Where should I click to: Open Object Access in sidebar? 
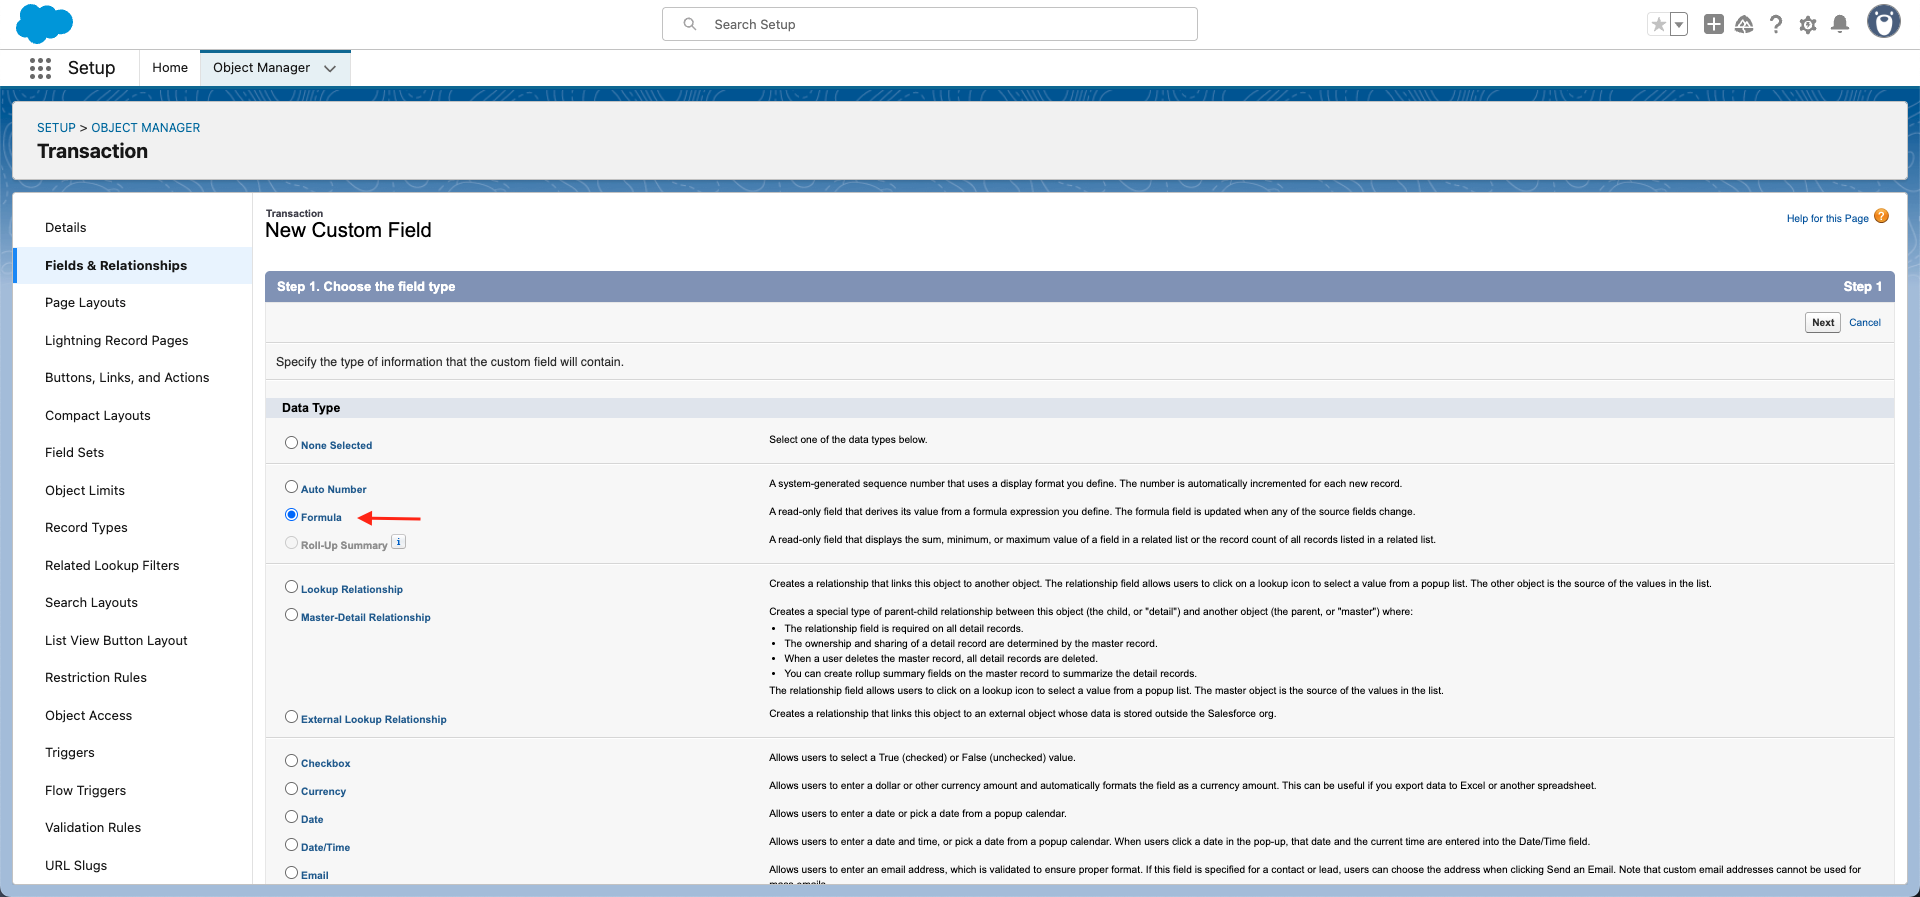[88, 715]
